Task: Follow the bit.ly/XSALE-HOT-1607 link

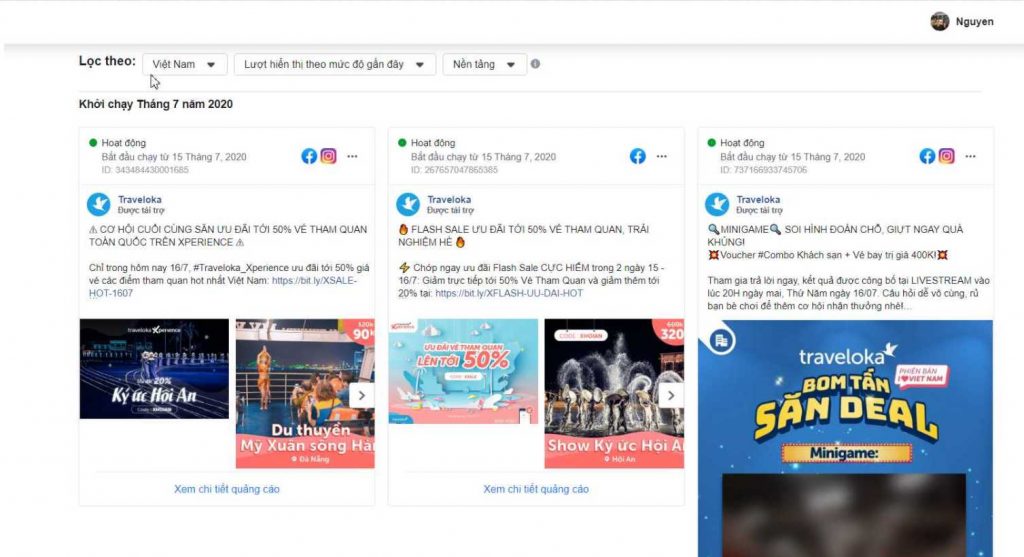Action: 314,280
